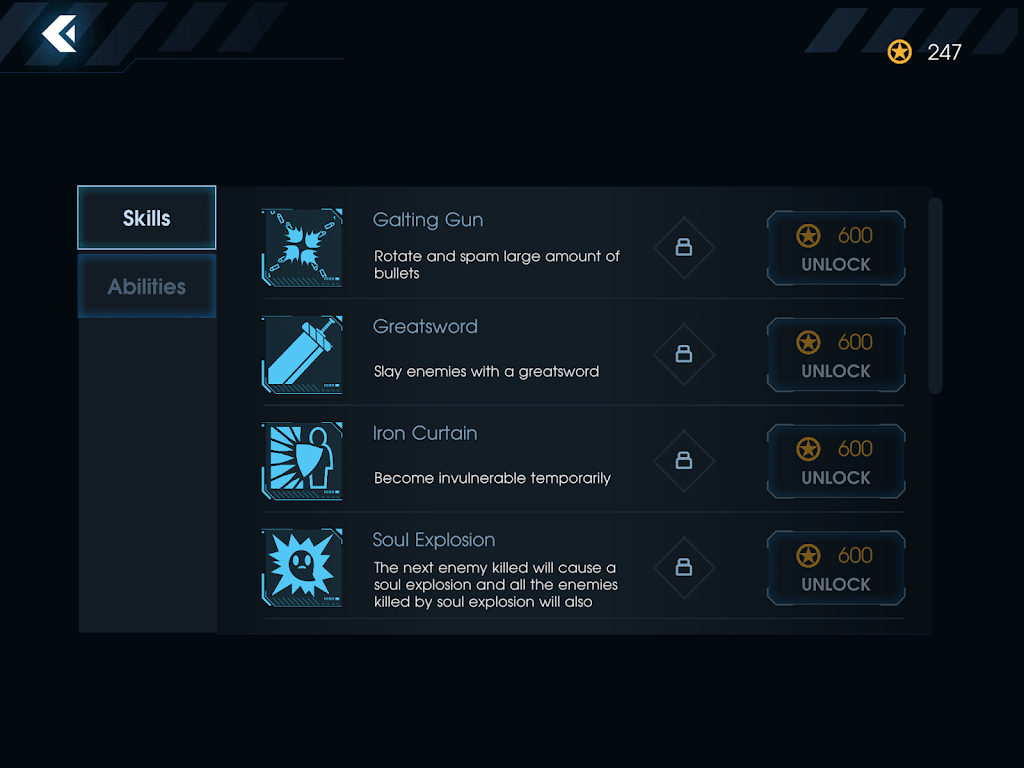
Task: Select the Galting Gun skill icon
Action: (302, 248)
